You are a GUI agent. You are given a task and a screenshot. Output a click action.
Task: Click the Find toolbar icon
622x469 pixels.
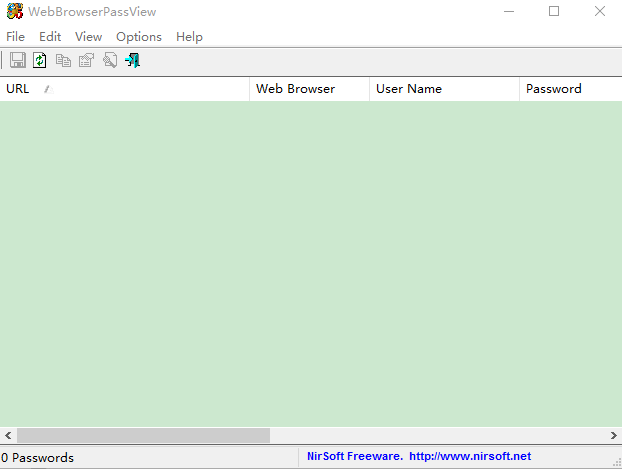[109, 61]
